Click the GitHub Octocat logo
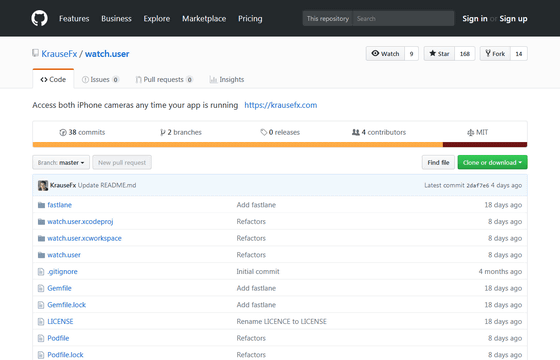The image size is (560, 360). (39, 18)
